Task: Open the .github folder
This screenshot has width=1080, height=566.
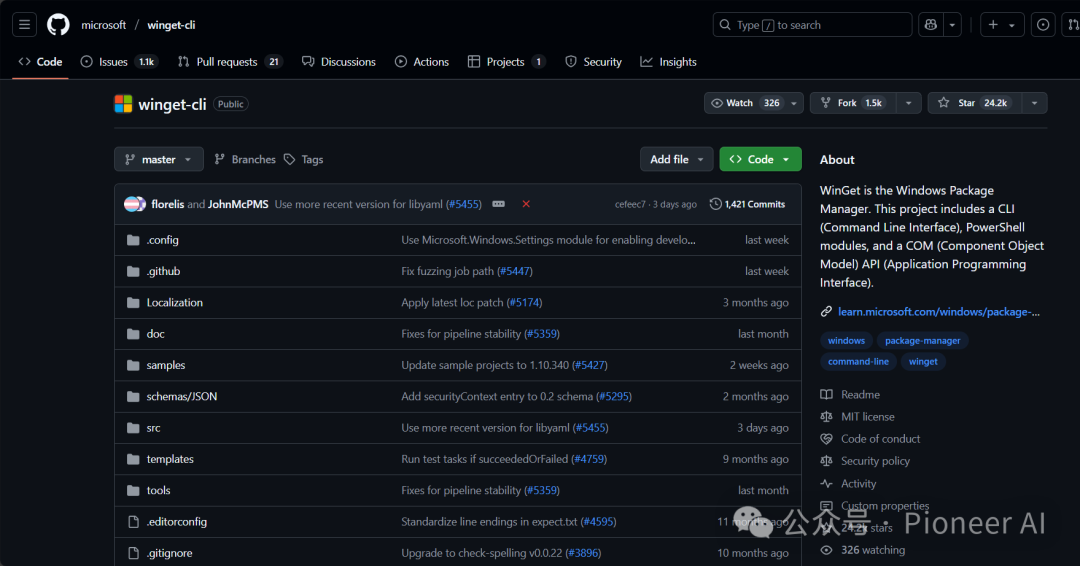Action: 163,271
